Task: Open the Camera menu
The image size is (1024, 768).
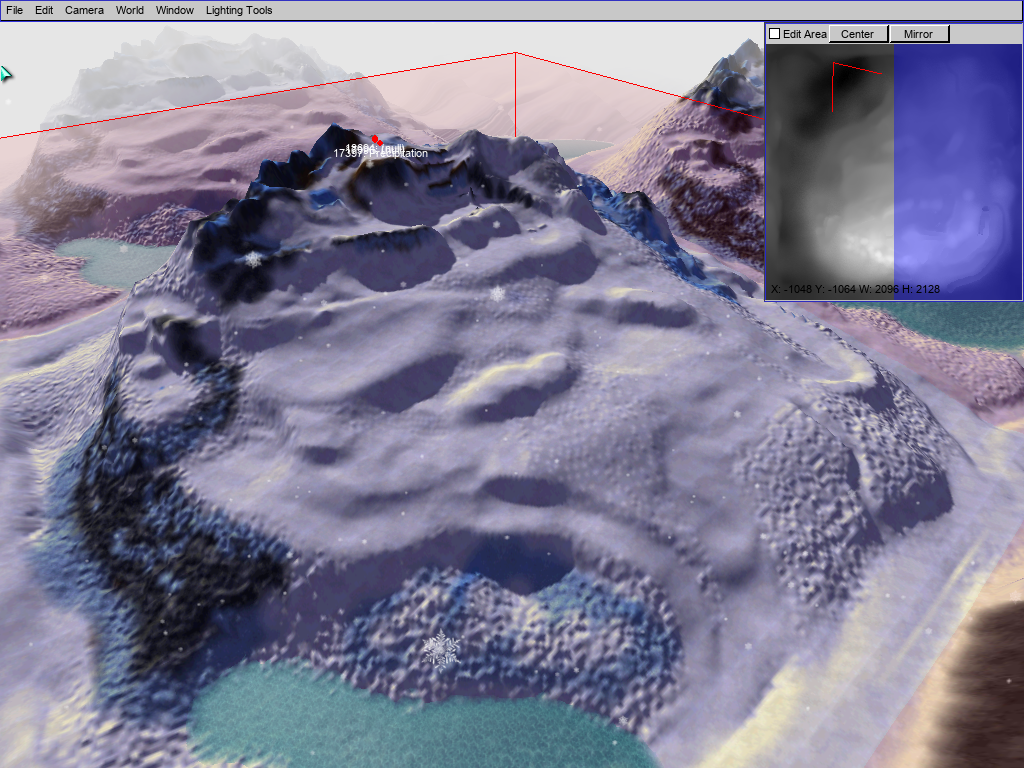Action: 84,10
